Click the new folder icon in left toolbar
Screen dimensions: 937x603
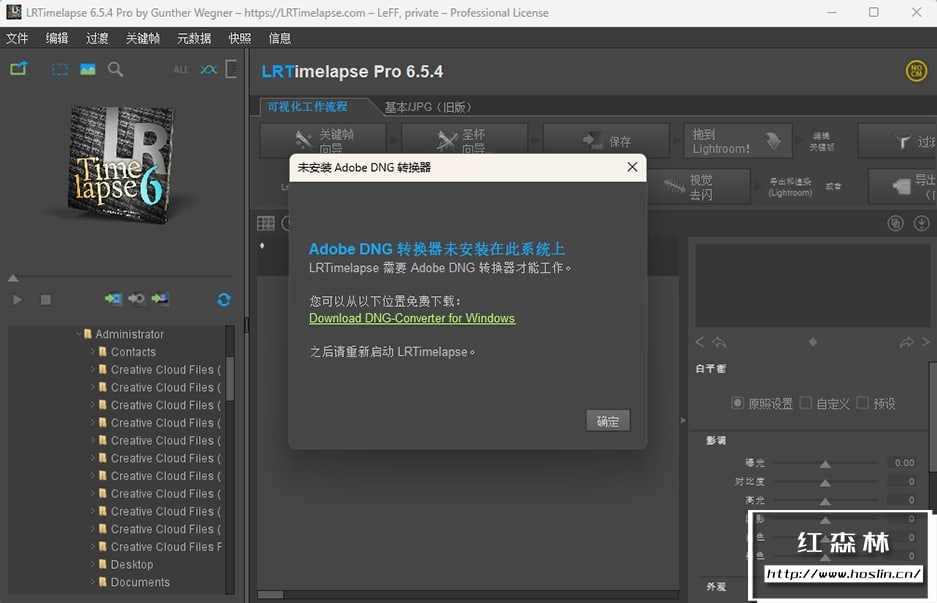tap(19, 69)
